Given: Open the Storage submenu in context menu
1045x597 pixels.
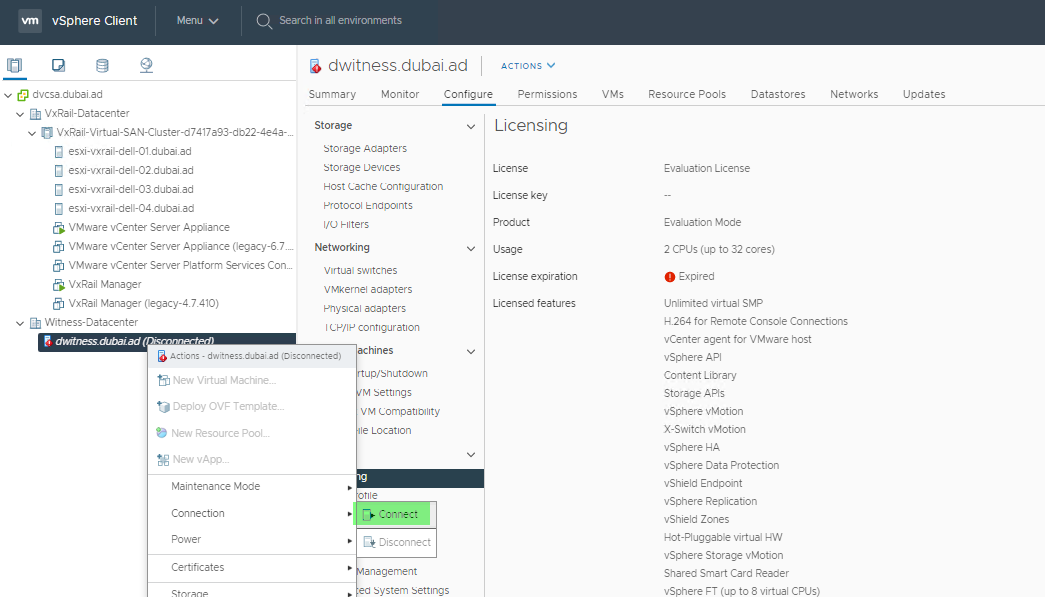Looking at the screenshot, I should 252,592.
